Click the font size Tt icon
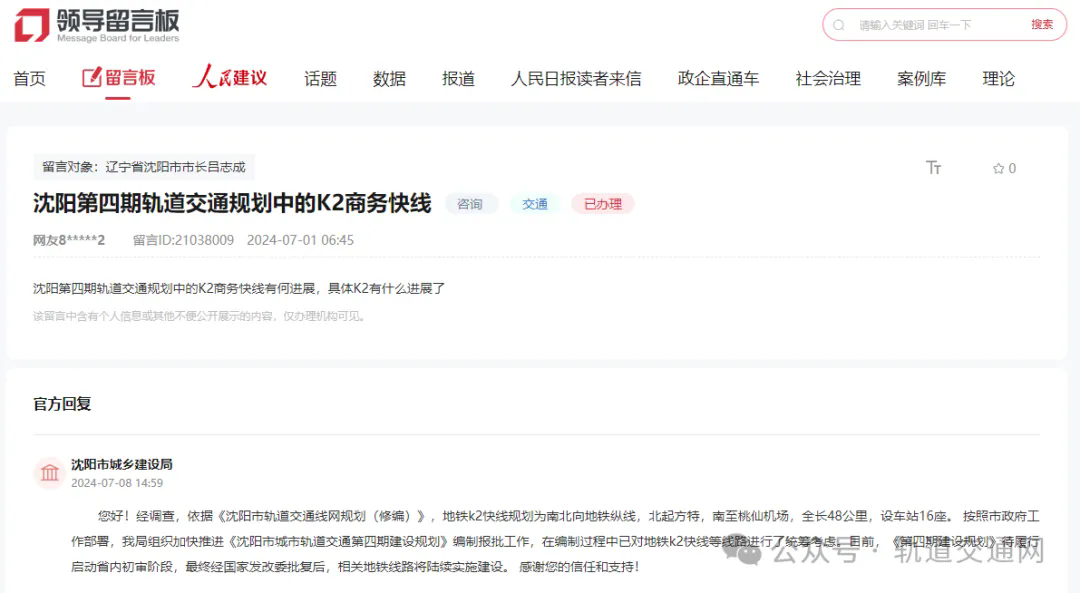1080x593 pixels. click(x=933, y=168)
